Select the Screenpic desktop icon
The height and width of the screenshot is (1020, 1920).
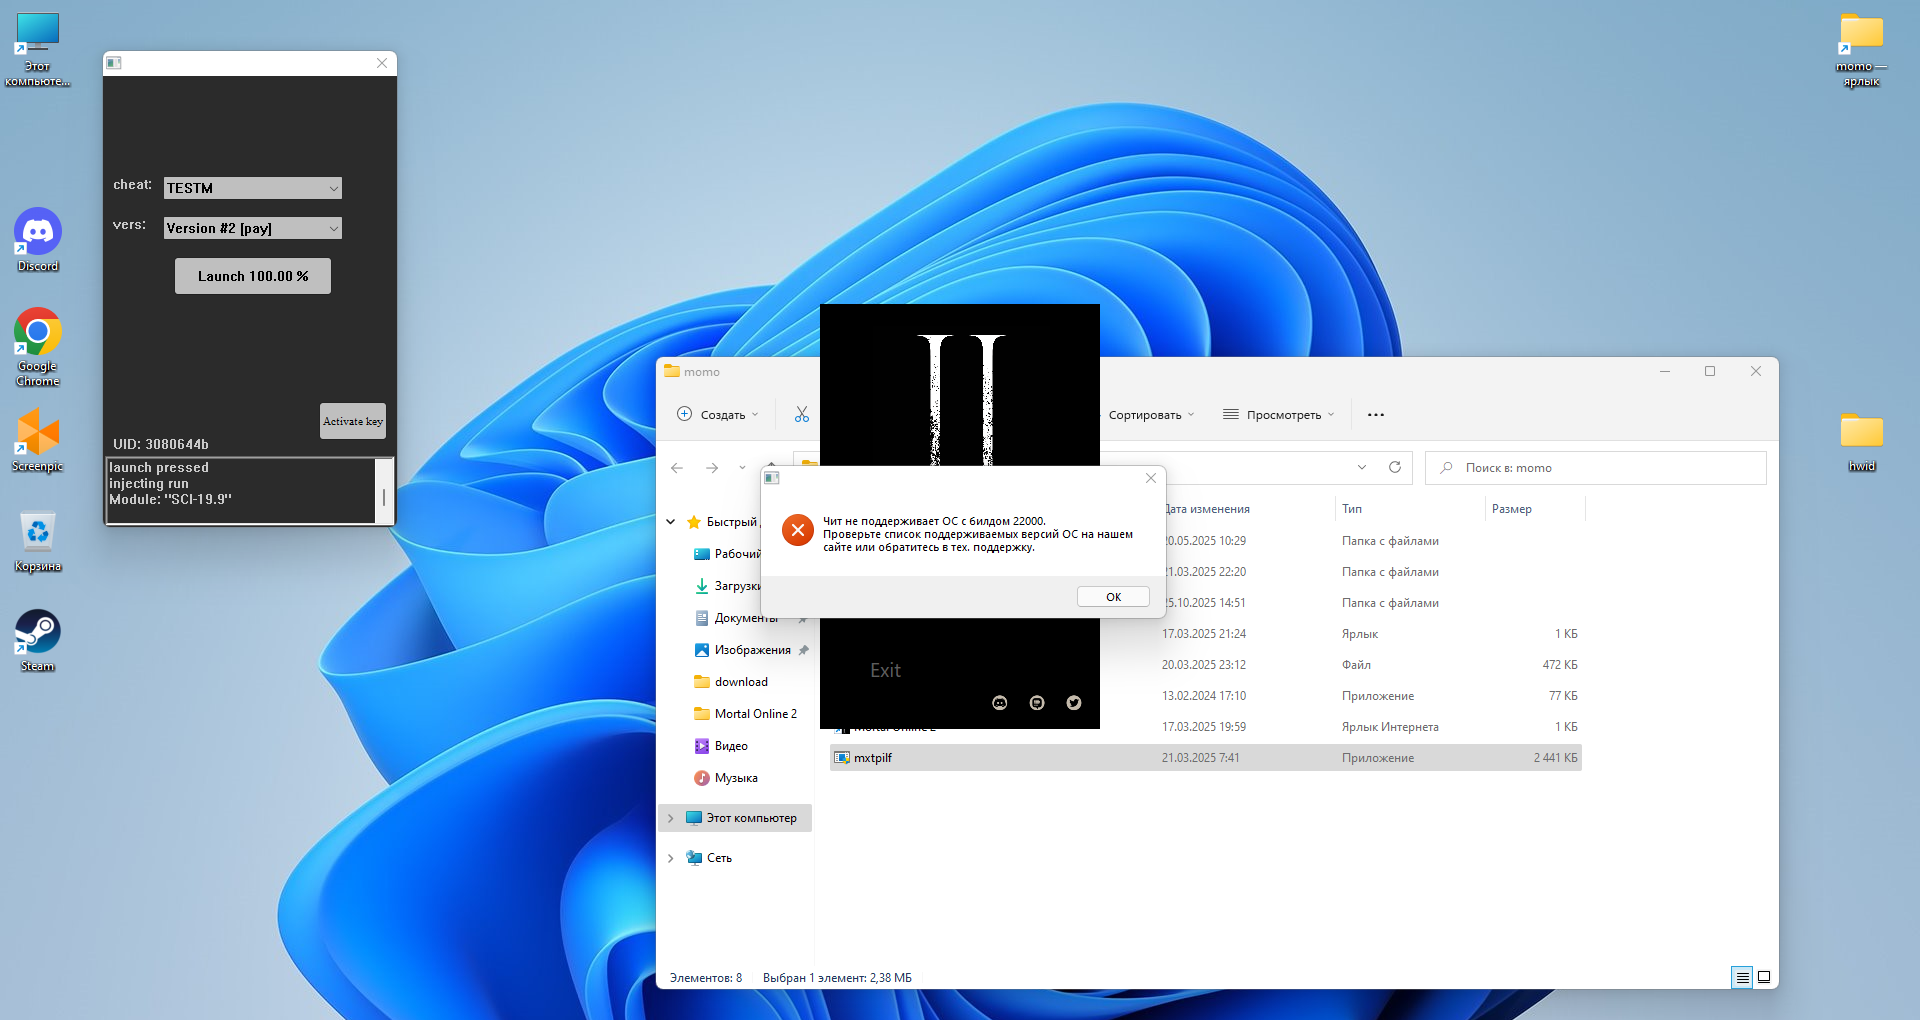coord(38,440)
